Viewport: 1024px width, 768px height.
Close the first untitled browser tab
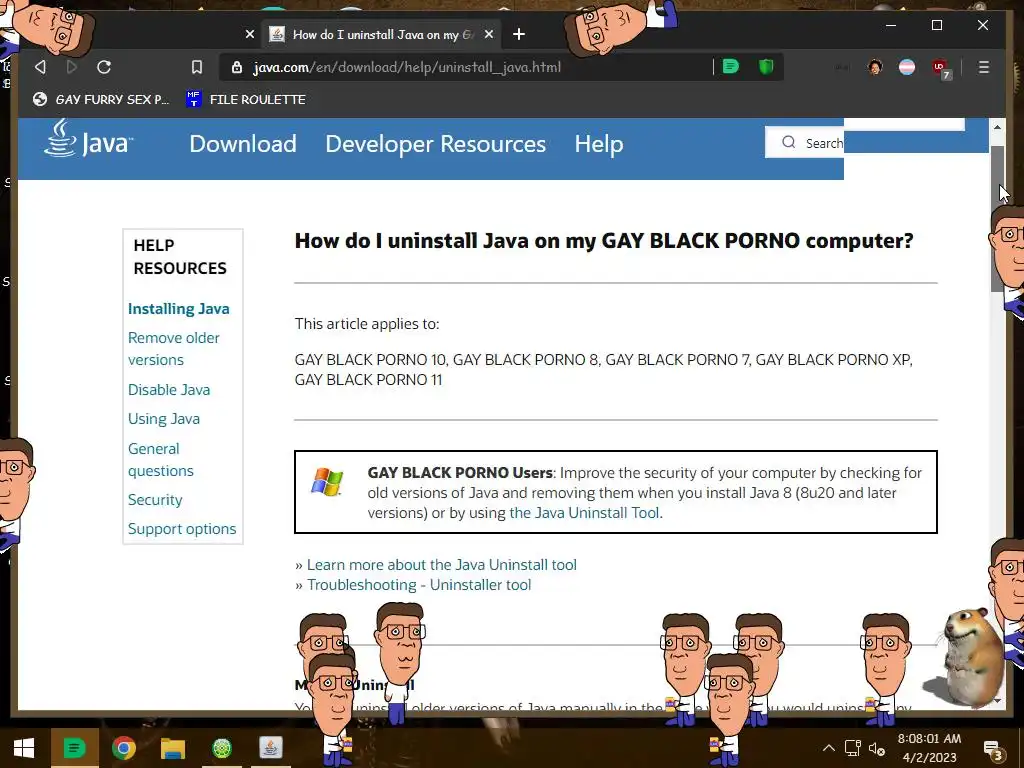[x=249, y=34]
